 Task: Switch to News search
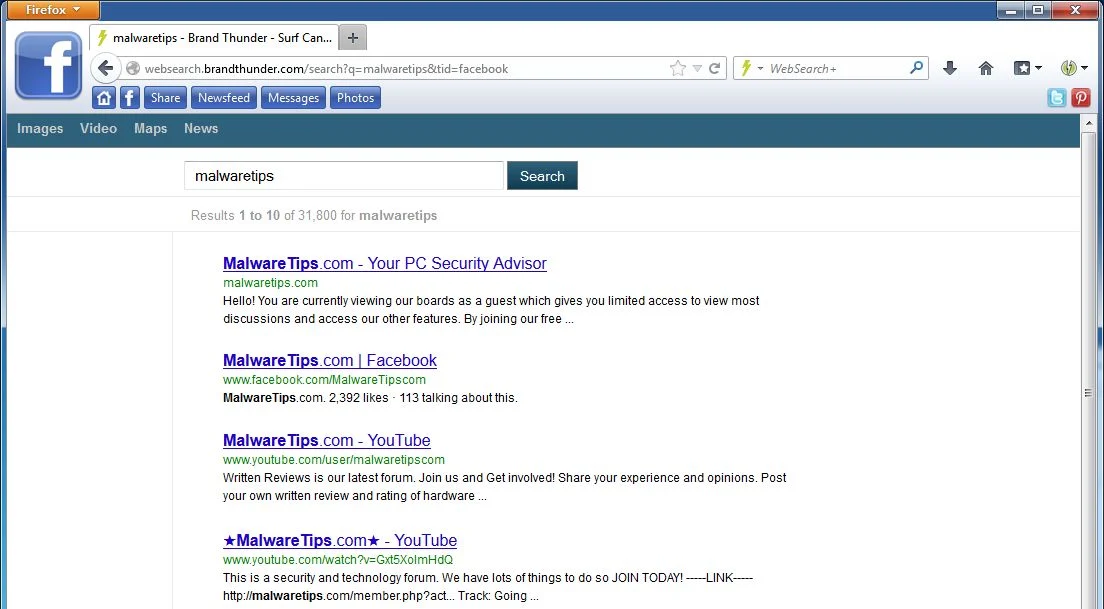201,129
